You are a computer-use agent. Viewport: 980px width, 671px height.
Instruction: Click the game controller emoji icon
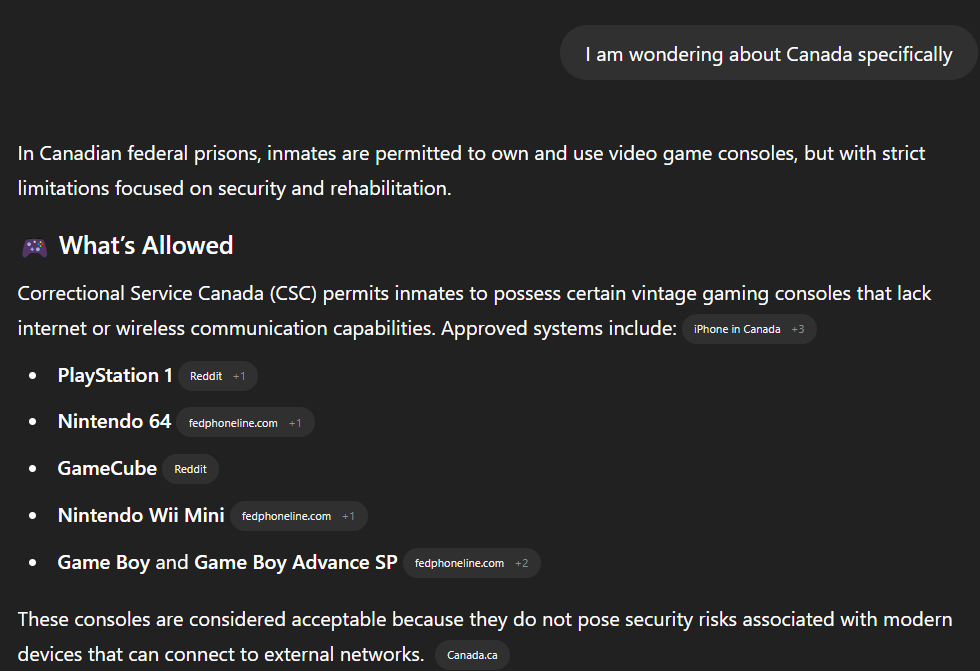pos(34,247)
